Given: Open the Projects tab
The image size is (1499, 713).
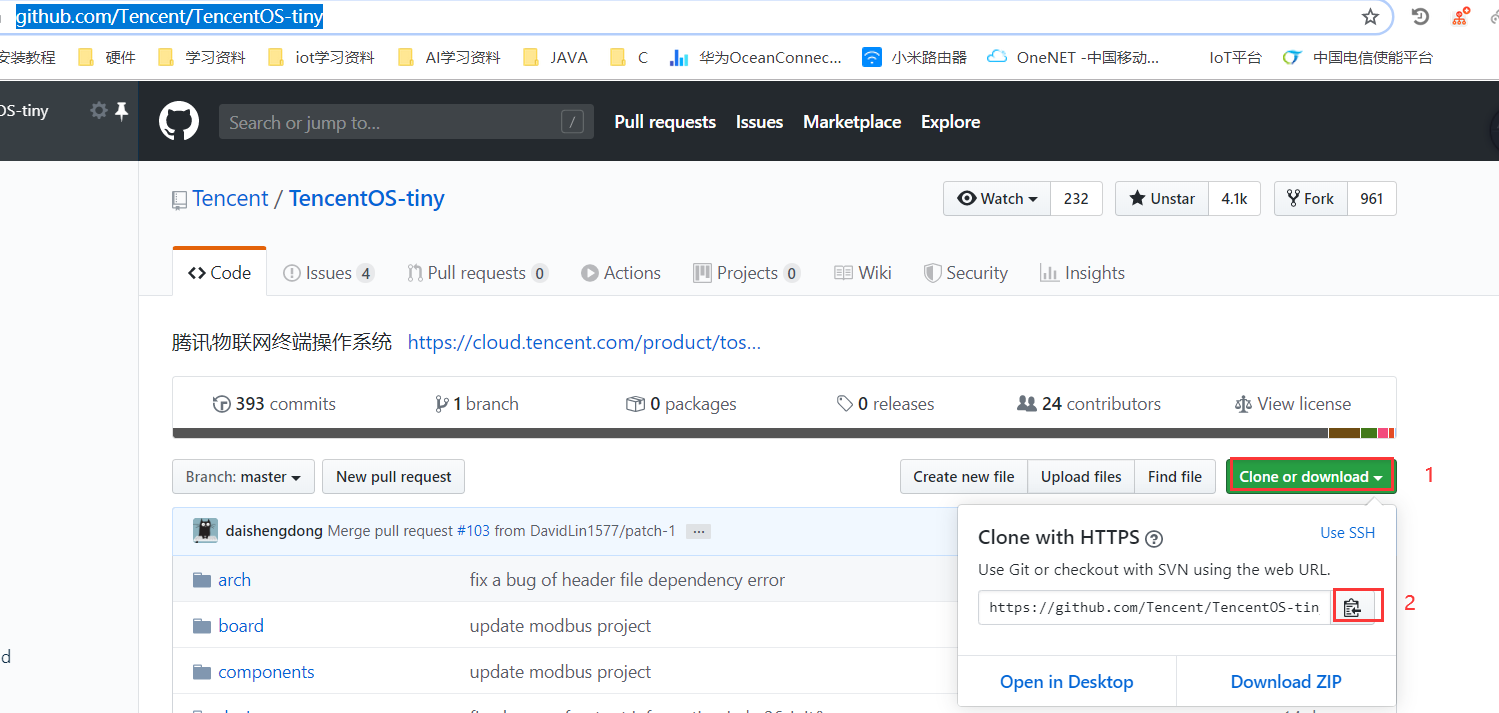Looking at the screenshot, I should click(x=746, y=273).
